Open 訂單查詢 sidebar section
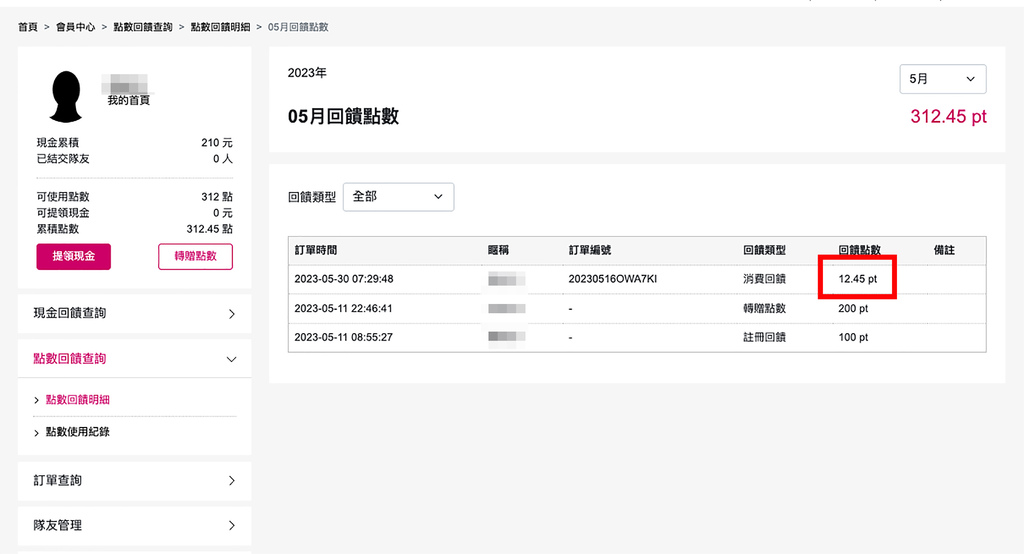Screen dimensions: 1024x554 coord(135,481)
